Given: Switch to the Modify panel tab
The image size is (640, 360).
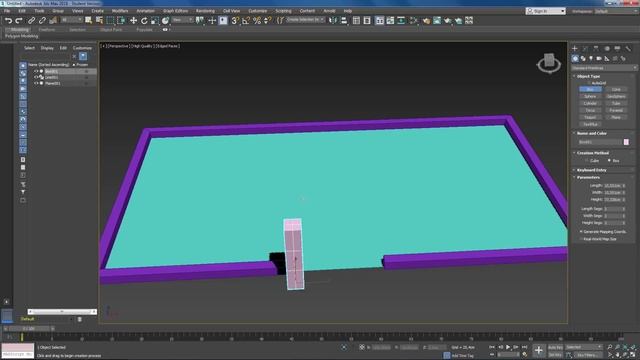Looking at the screenshot, I should point(585,49).
